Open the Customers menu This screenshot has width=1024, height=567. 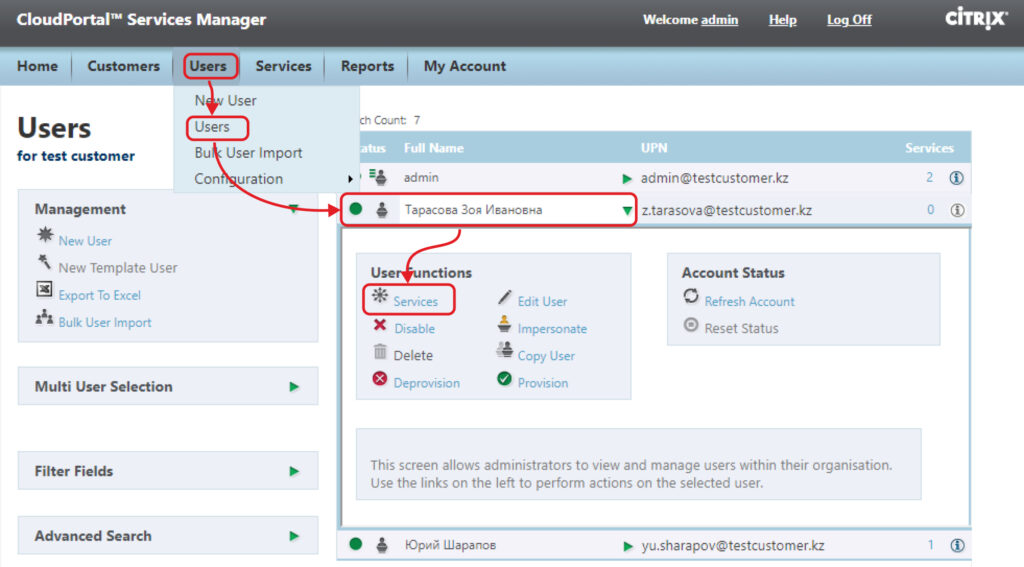point(123,66)
